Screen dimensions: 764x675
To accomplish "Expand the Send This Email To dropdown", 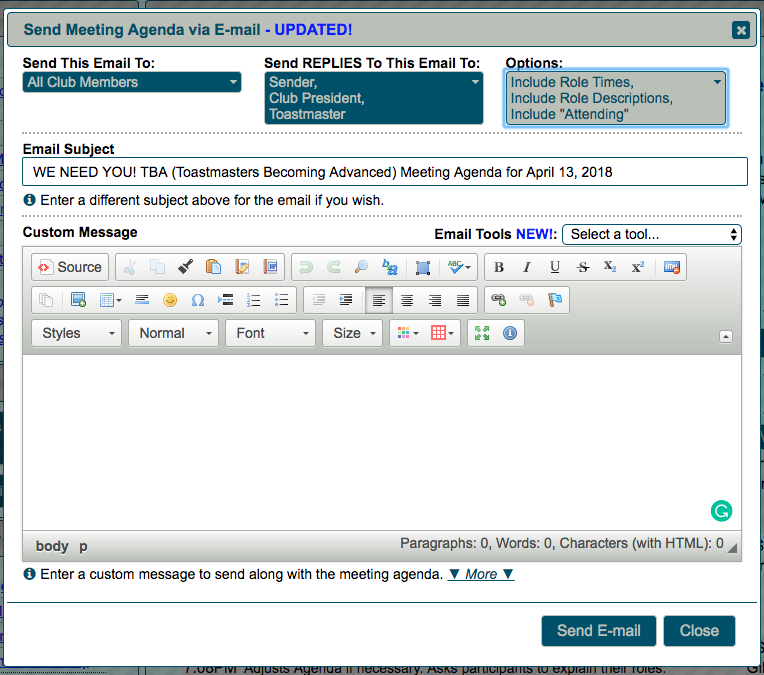I will (132, 82).
